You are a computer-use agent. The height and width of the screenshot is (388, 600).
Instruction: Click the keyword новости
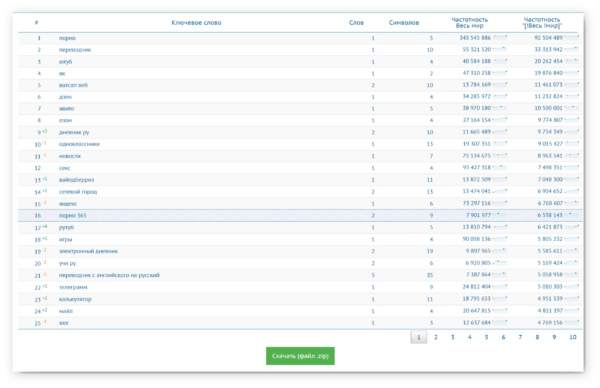(x=70, y=156)
